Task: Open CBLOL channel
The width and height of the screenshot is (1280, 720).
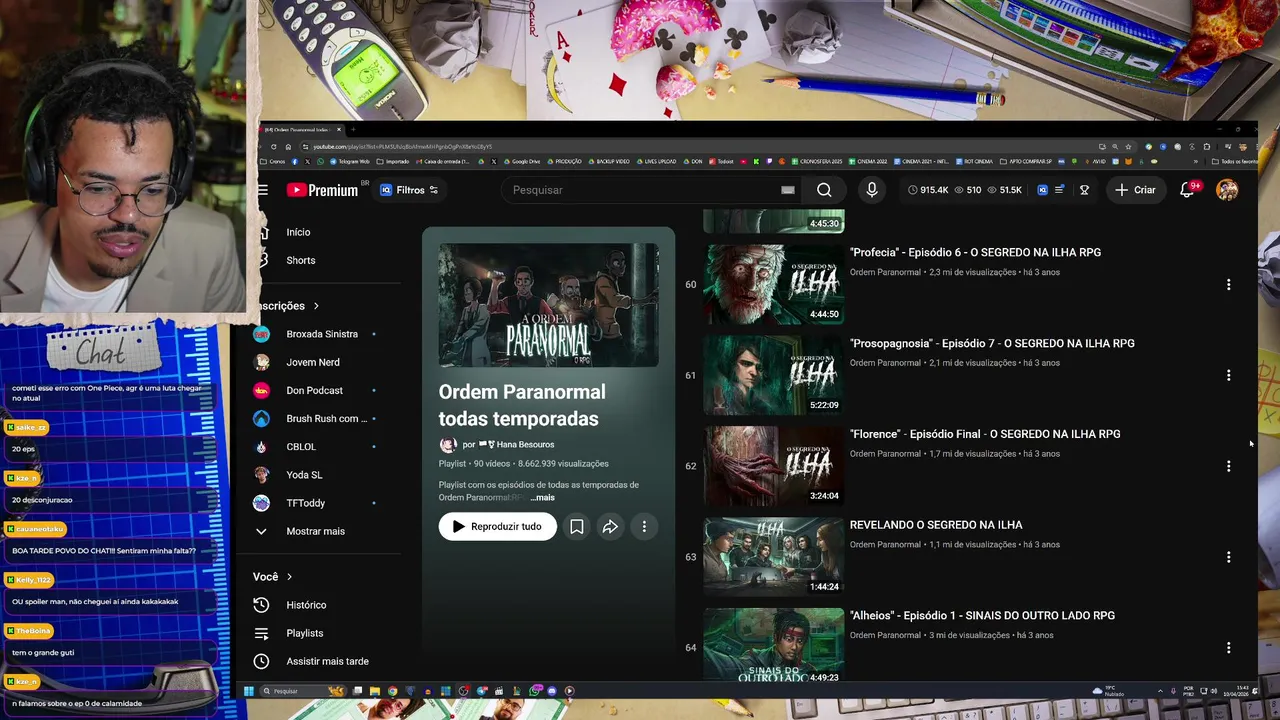Action: [300, 447]
